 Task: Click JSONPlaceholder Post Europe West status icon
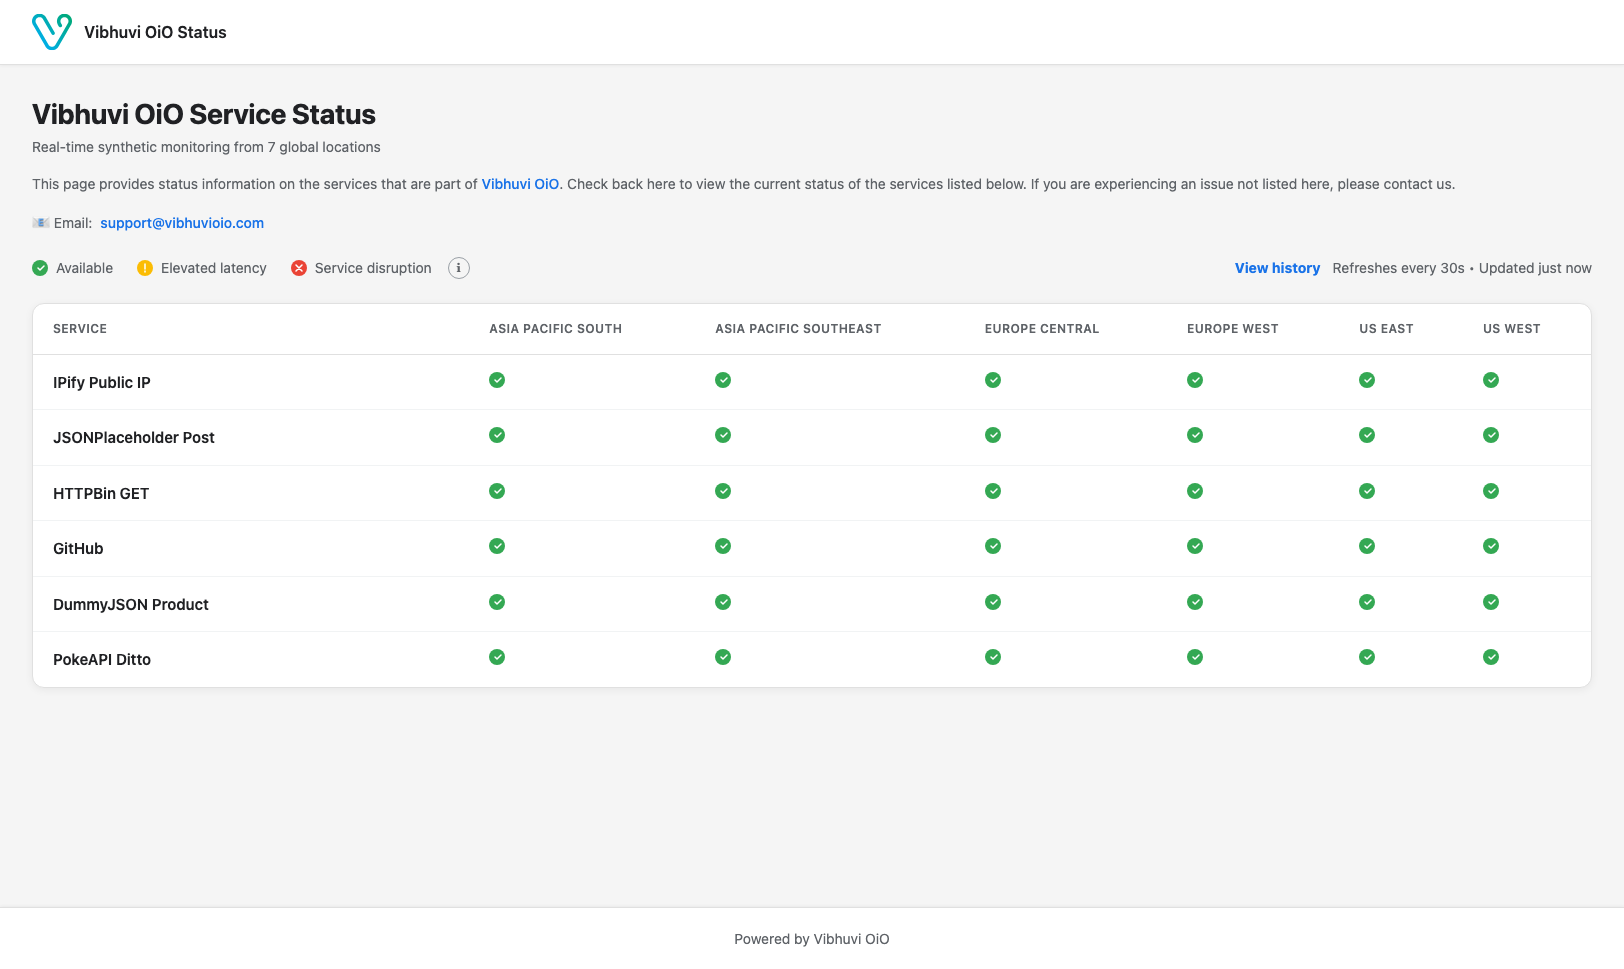point(1195,435)
